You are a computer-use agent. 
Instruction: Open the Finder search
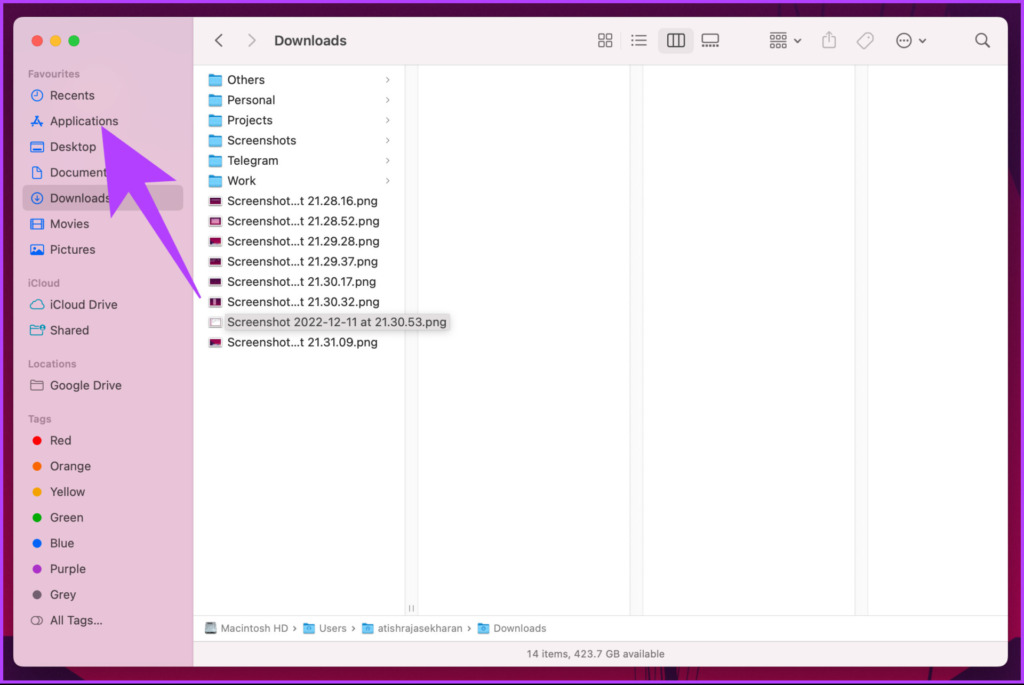982,40
